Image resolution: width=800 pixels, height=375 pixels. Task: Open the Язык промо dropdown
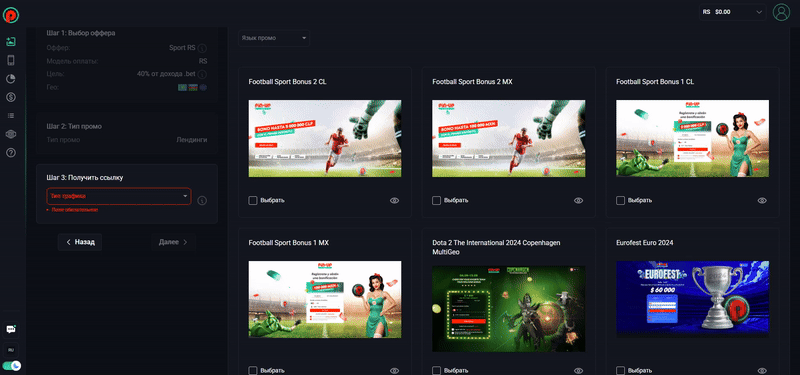click(274, 38)
